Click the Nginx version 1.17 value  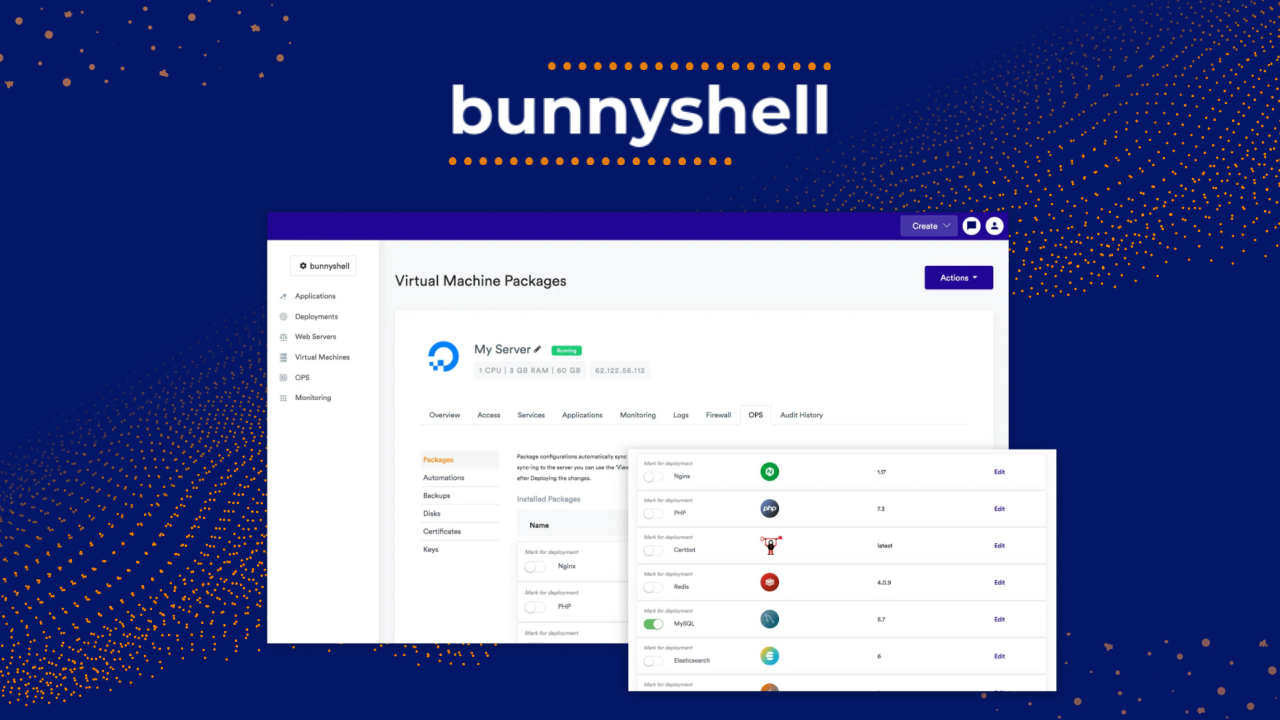click(x=881, y=472)
